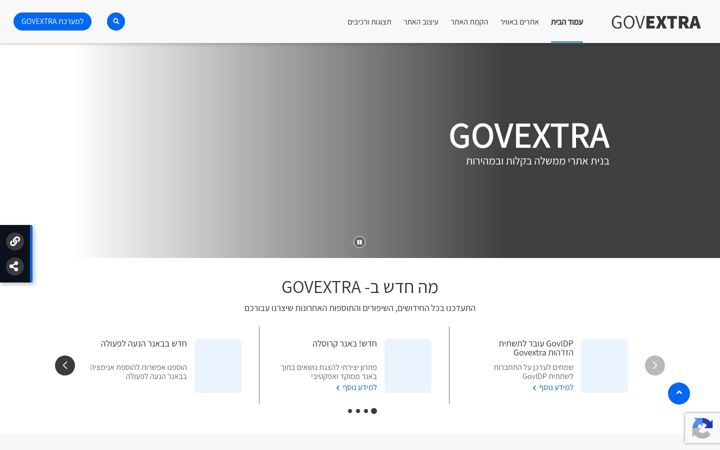Open the אתרים באוויר menu item
Viewport: 720px width, 450px height.
pyautogui.click(x=519, y=22)
